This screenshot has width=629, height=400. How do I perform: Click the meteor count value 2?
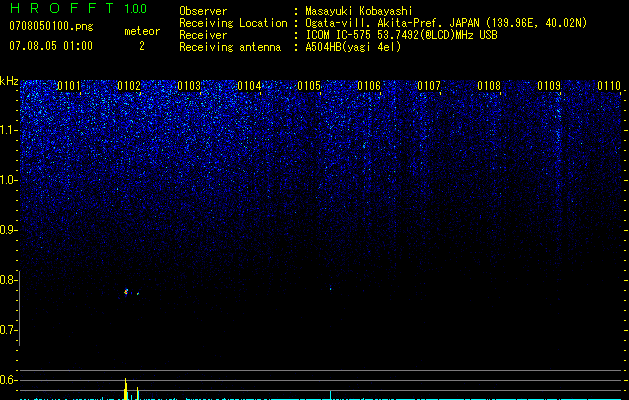(x=142, y=46)
